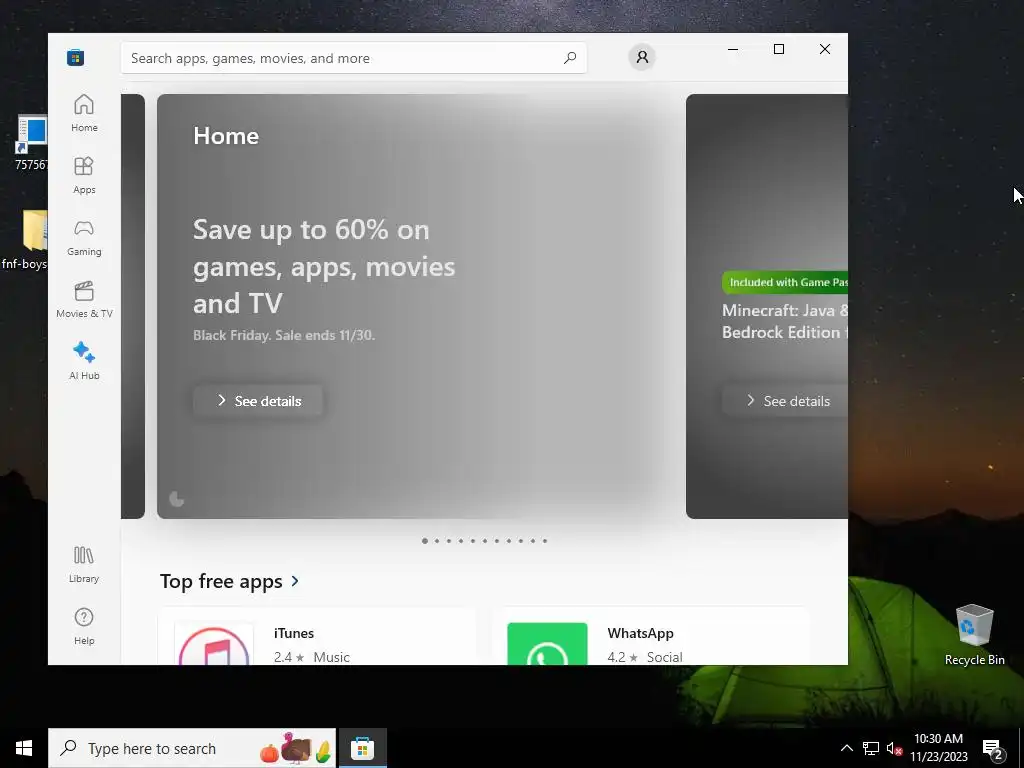Open the Minecraft featured card

click(767, 306)
